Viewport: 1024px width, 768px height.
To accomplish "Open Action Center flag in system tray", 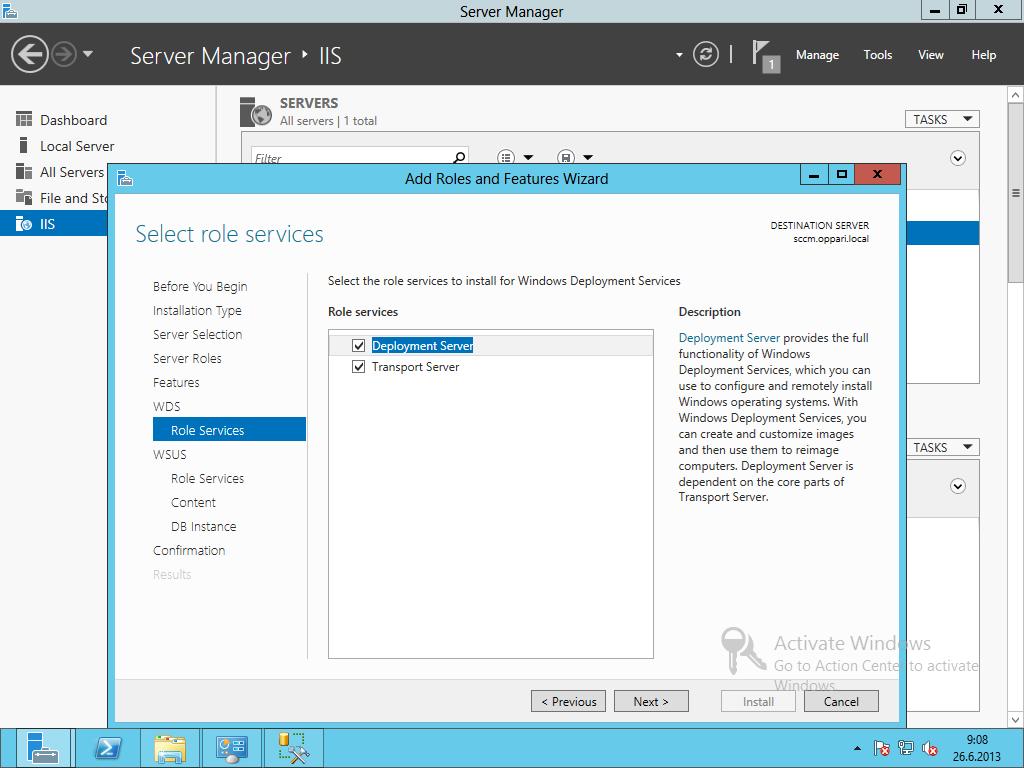I will click(x=882, y=748).
